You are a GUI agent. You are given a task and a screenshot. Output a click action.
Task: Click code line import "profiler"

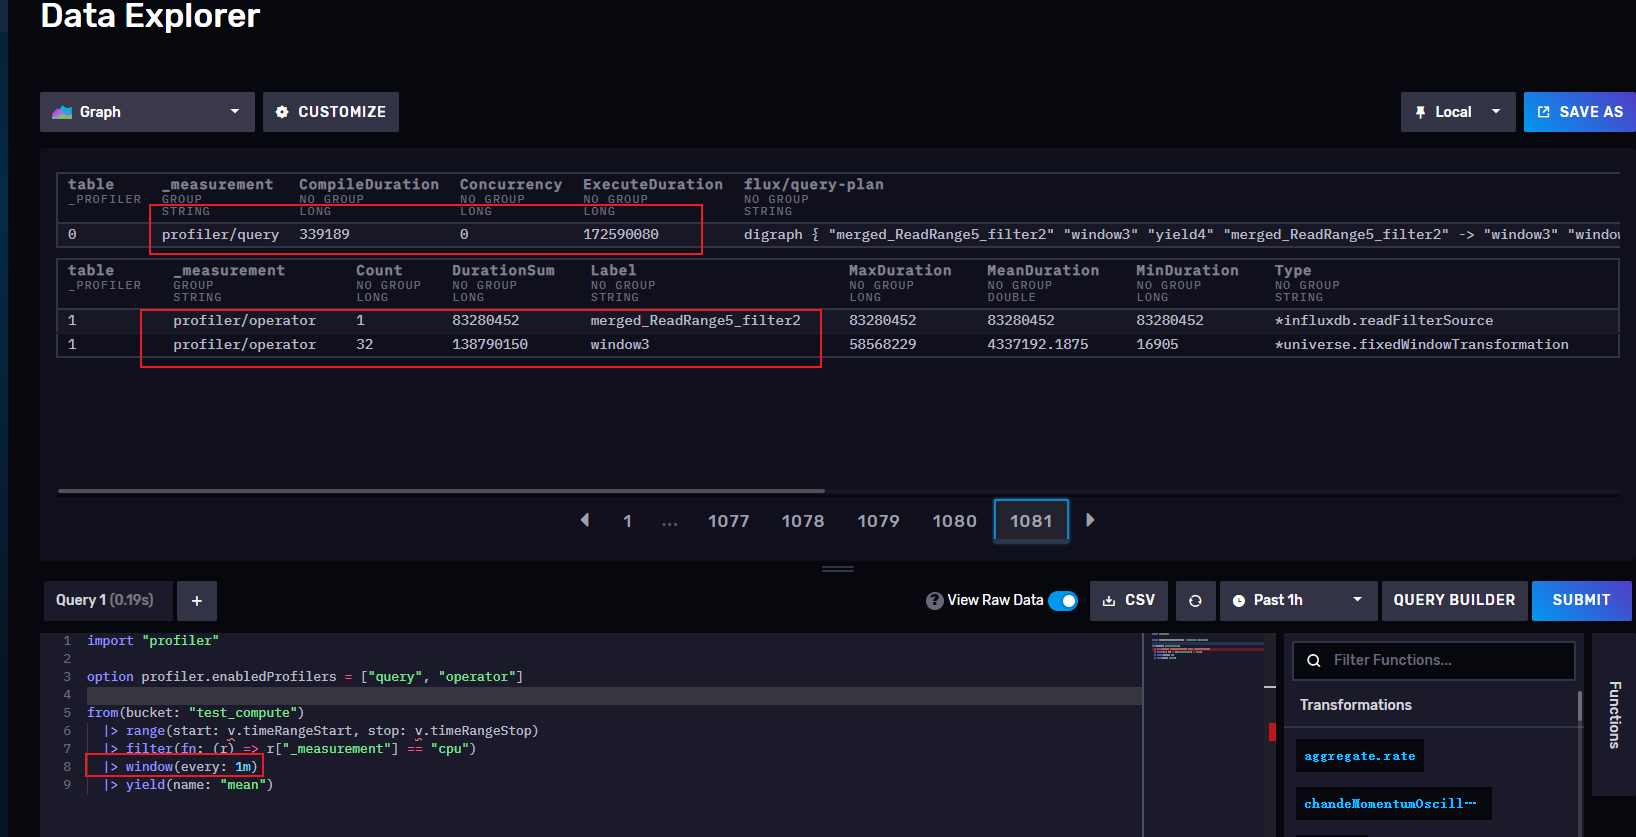point(153,641)
